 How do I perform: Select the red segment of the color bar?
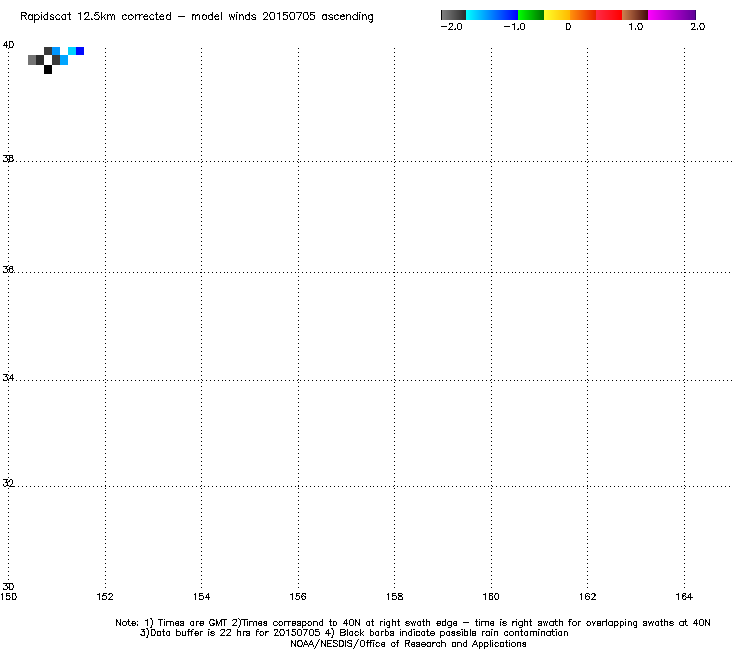[609, 15]
